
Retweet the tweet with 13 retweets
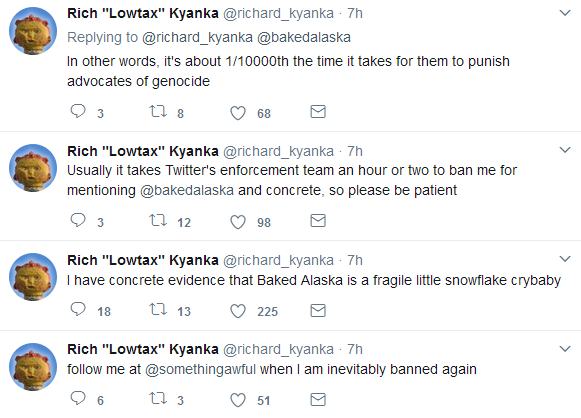(x=158, y=309)
